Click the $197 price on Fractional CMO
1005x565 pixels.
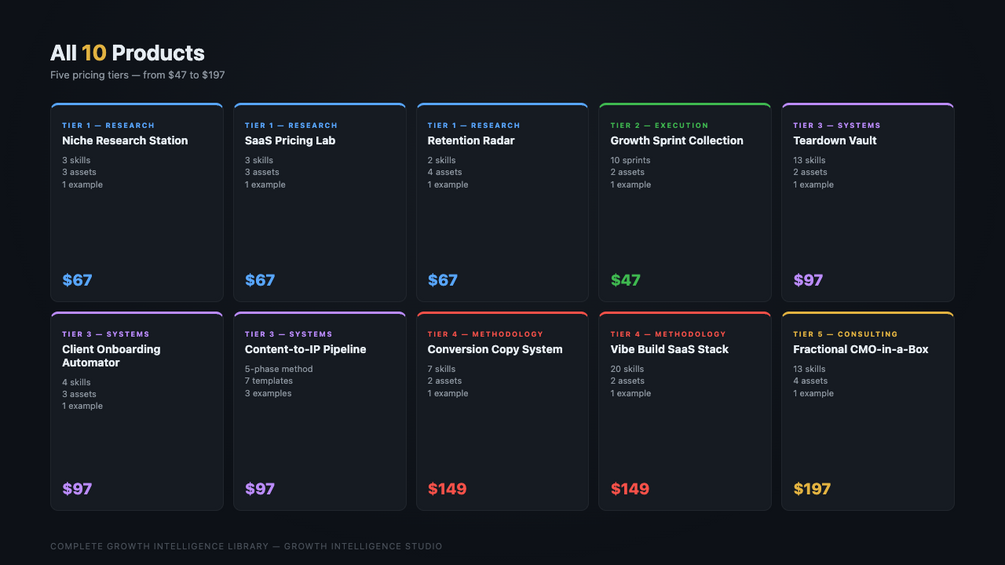[812, 489]
